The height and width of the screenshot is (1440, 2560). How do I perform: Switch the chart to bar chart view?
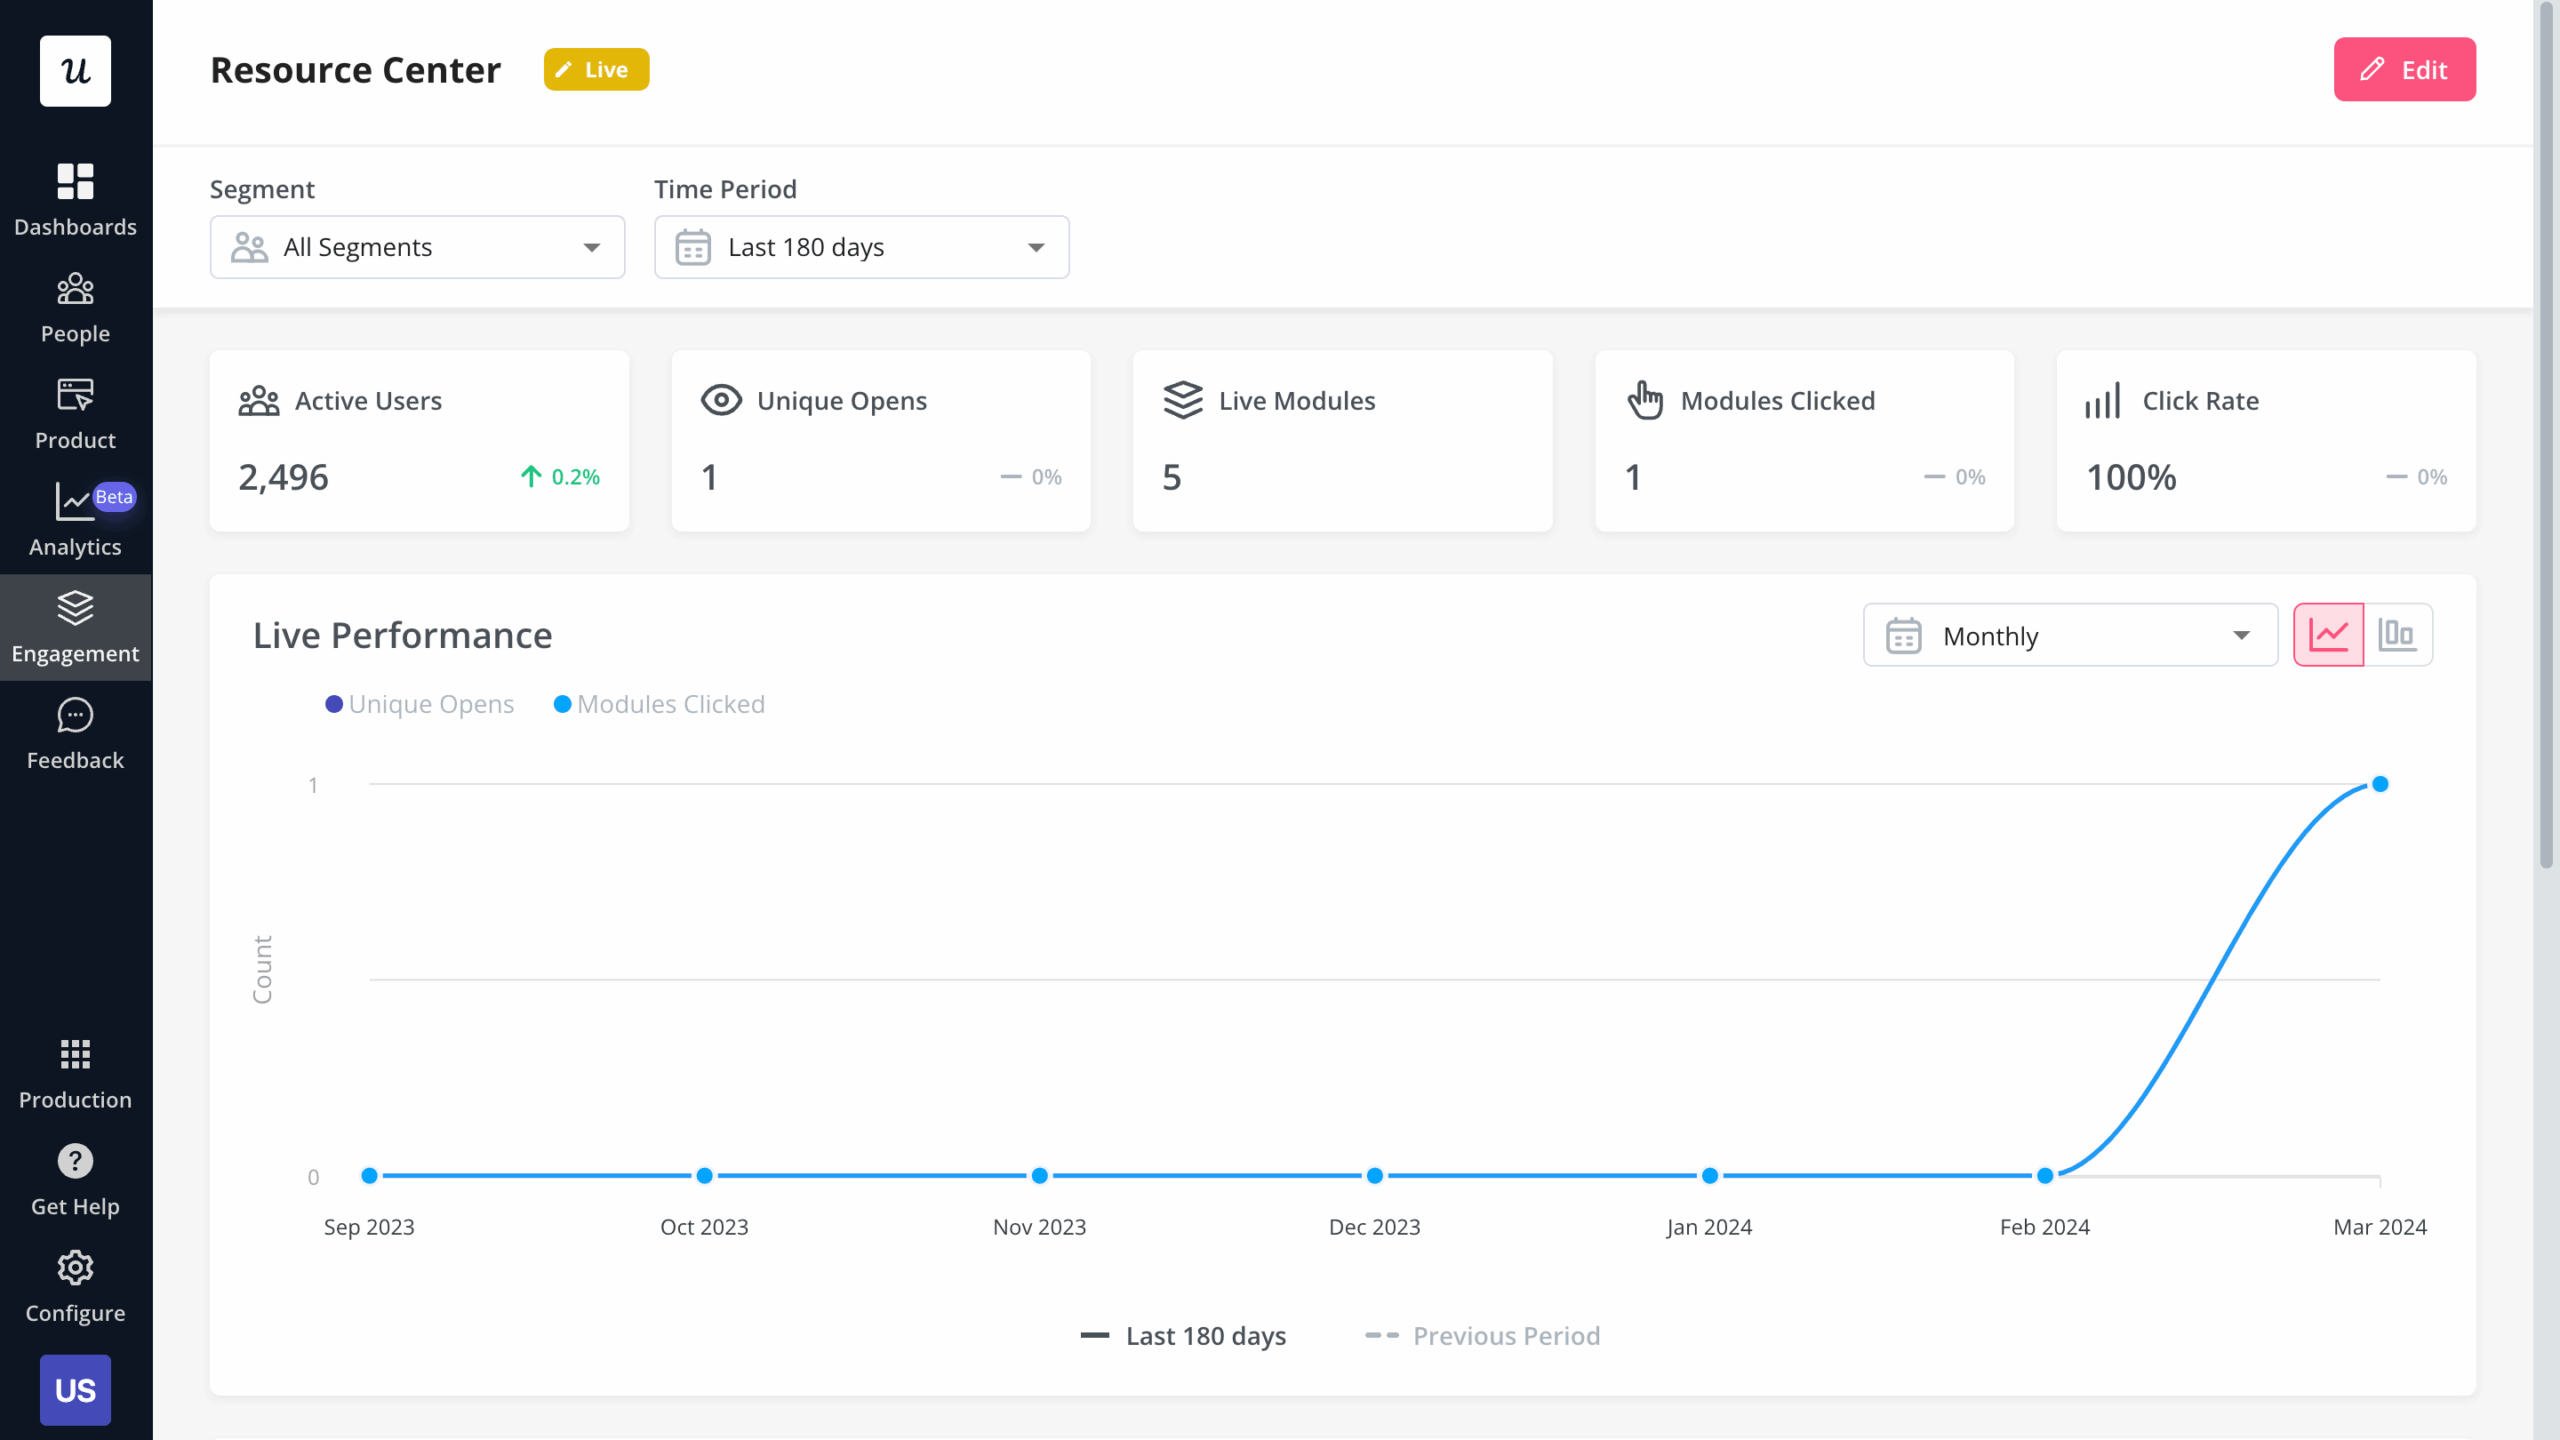pyautogui.click(x=2399, y=634)
